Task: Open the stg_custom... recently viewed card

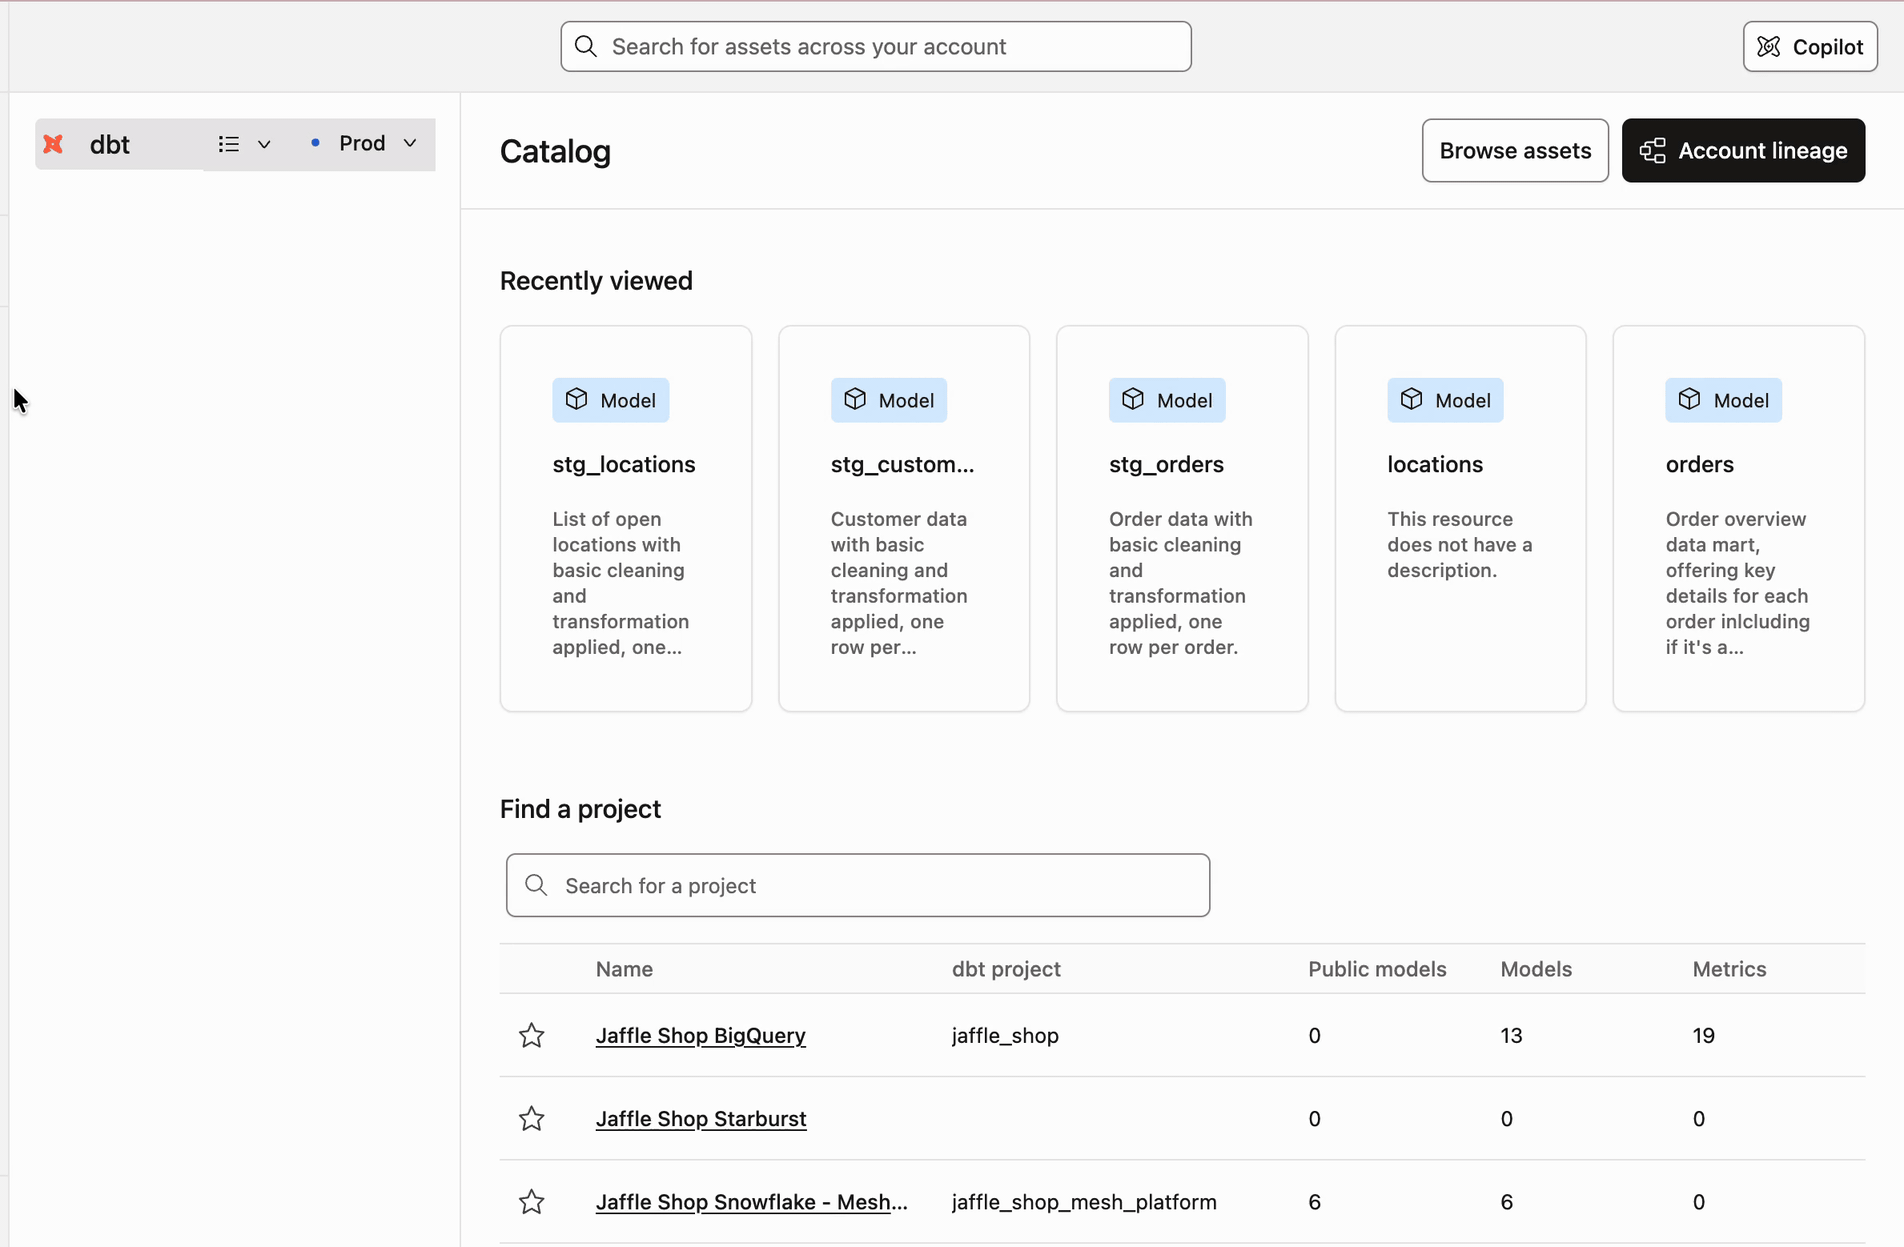Action: (x=904, y=518)
